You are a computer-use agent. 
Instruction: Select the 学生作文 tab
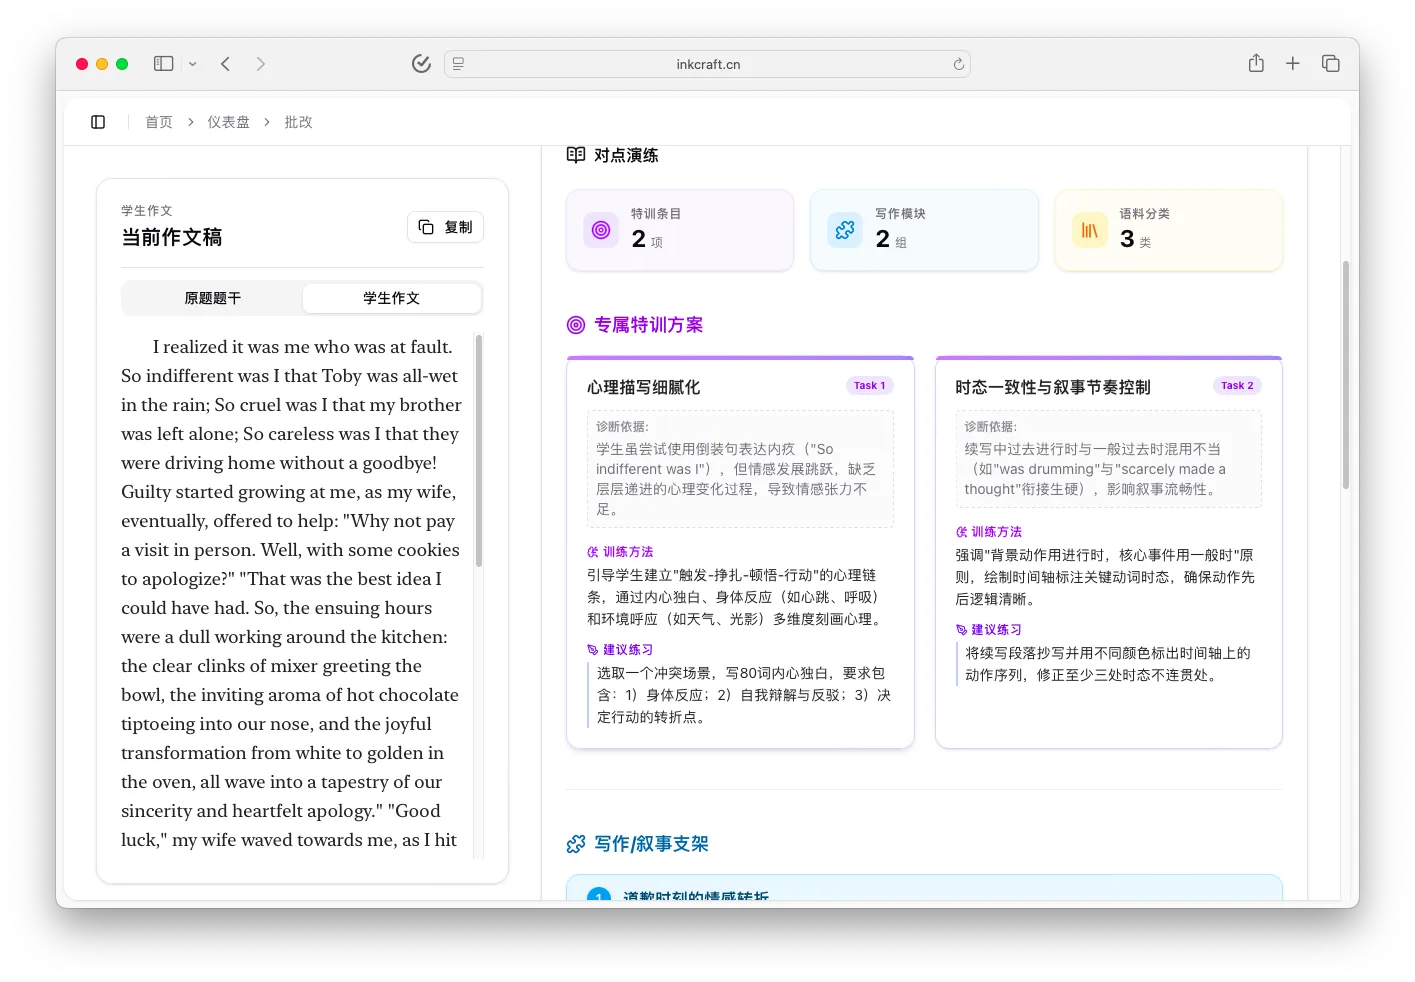coord(391,297)
